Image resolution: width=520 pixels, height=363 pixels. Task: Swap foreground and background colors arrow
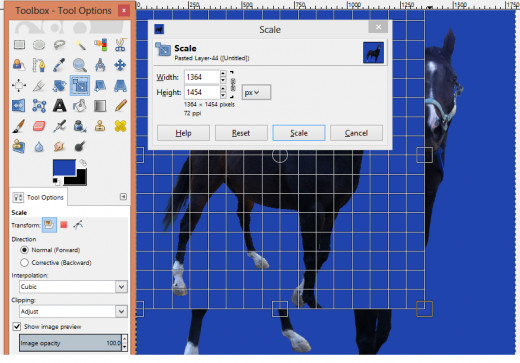point(83,163)
